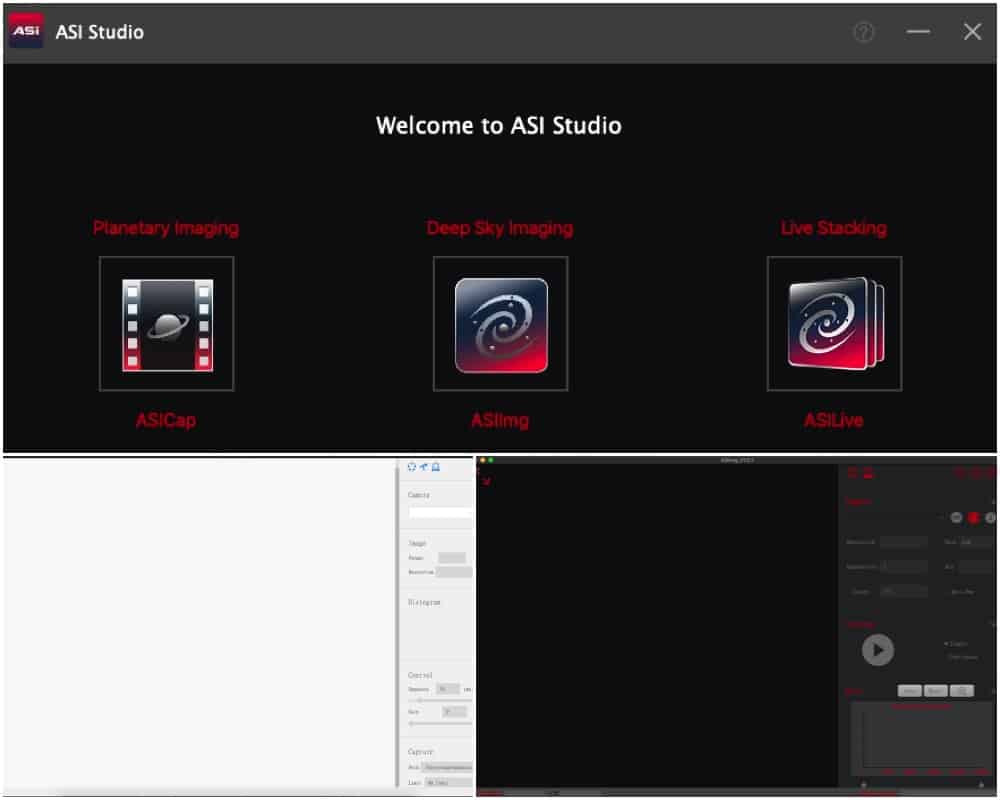Click the first gray button above the histogram
The image size is (1000, 800).
point(910,691)
